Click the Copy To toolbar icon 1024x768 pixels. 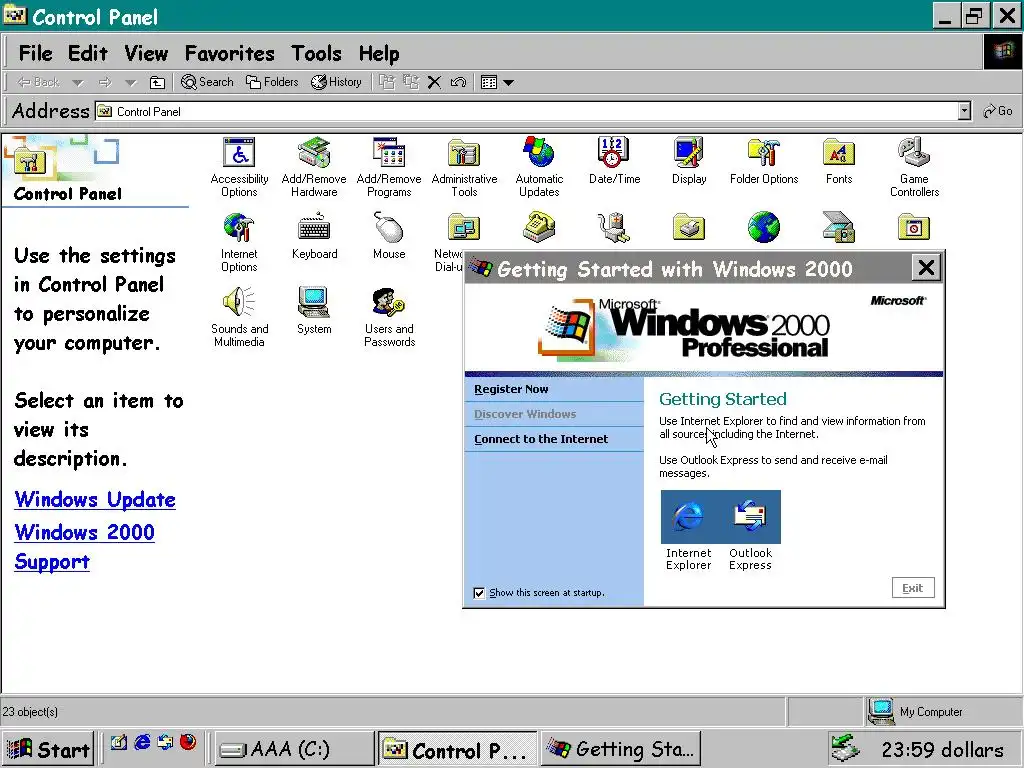pos(411,82)
